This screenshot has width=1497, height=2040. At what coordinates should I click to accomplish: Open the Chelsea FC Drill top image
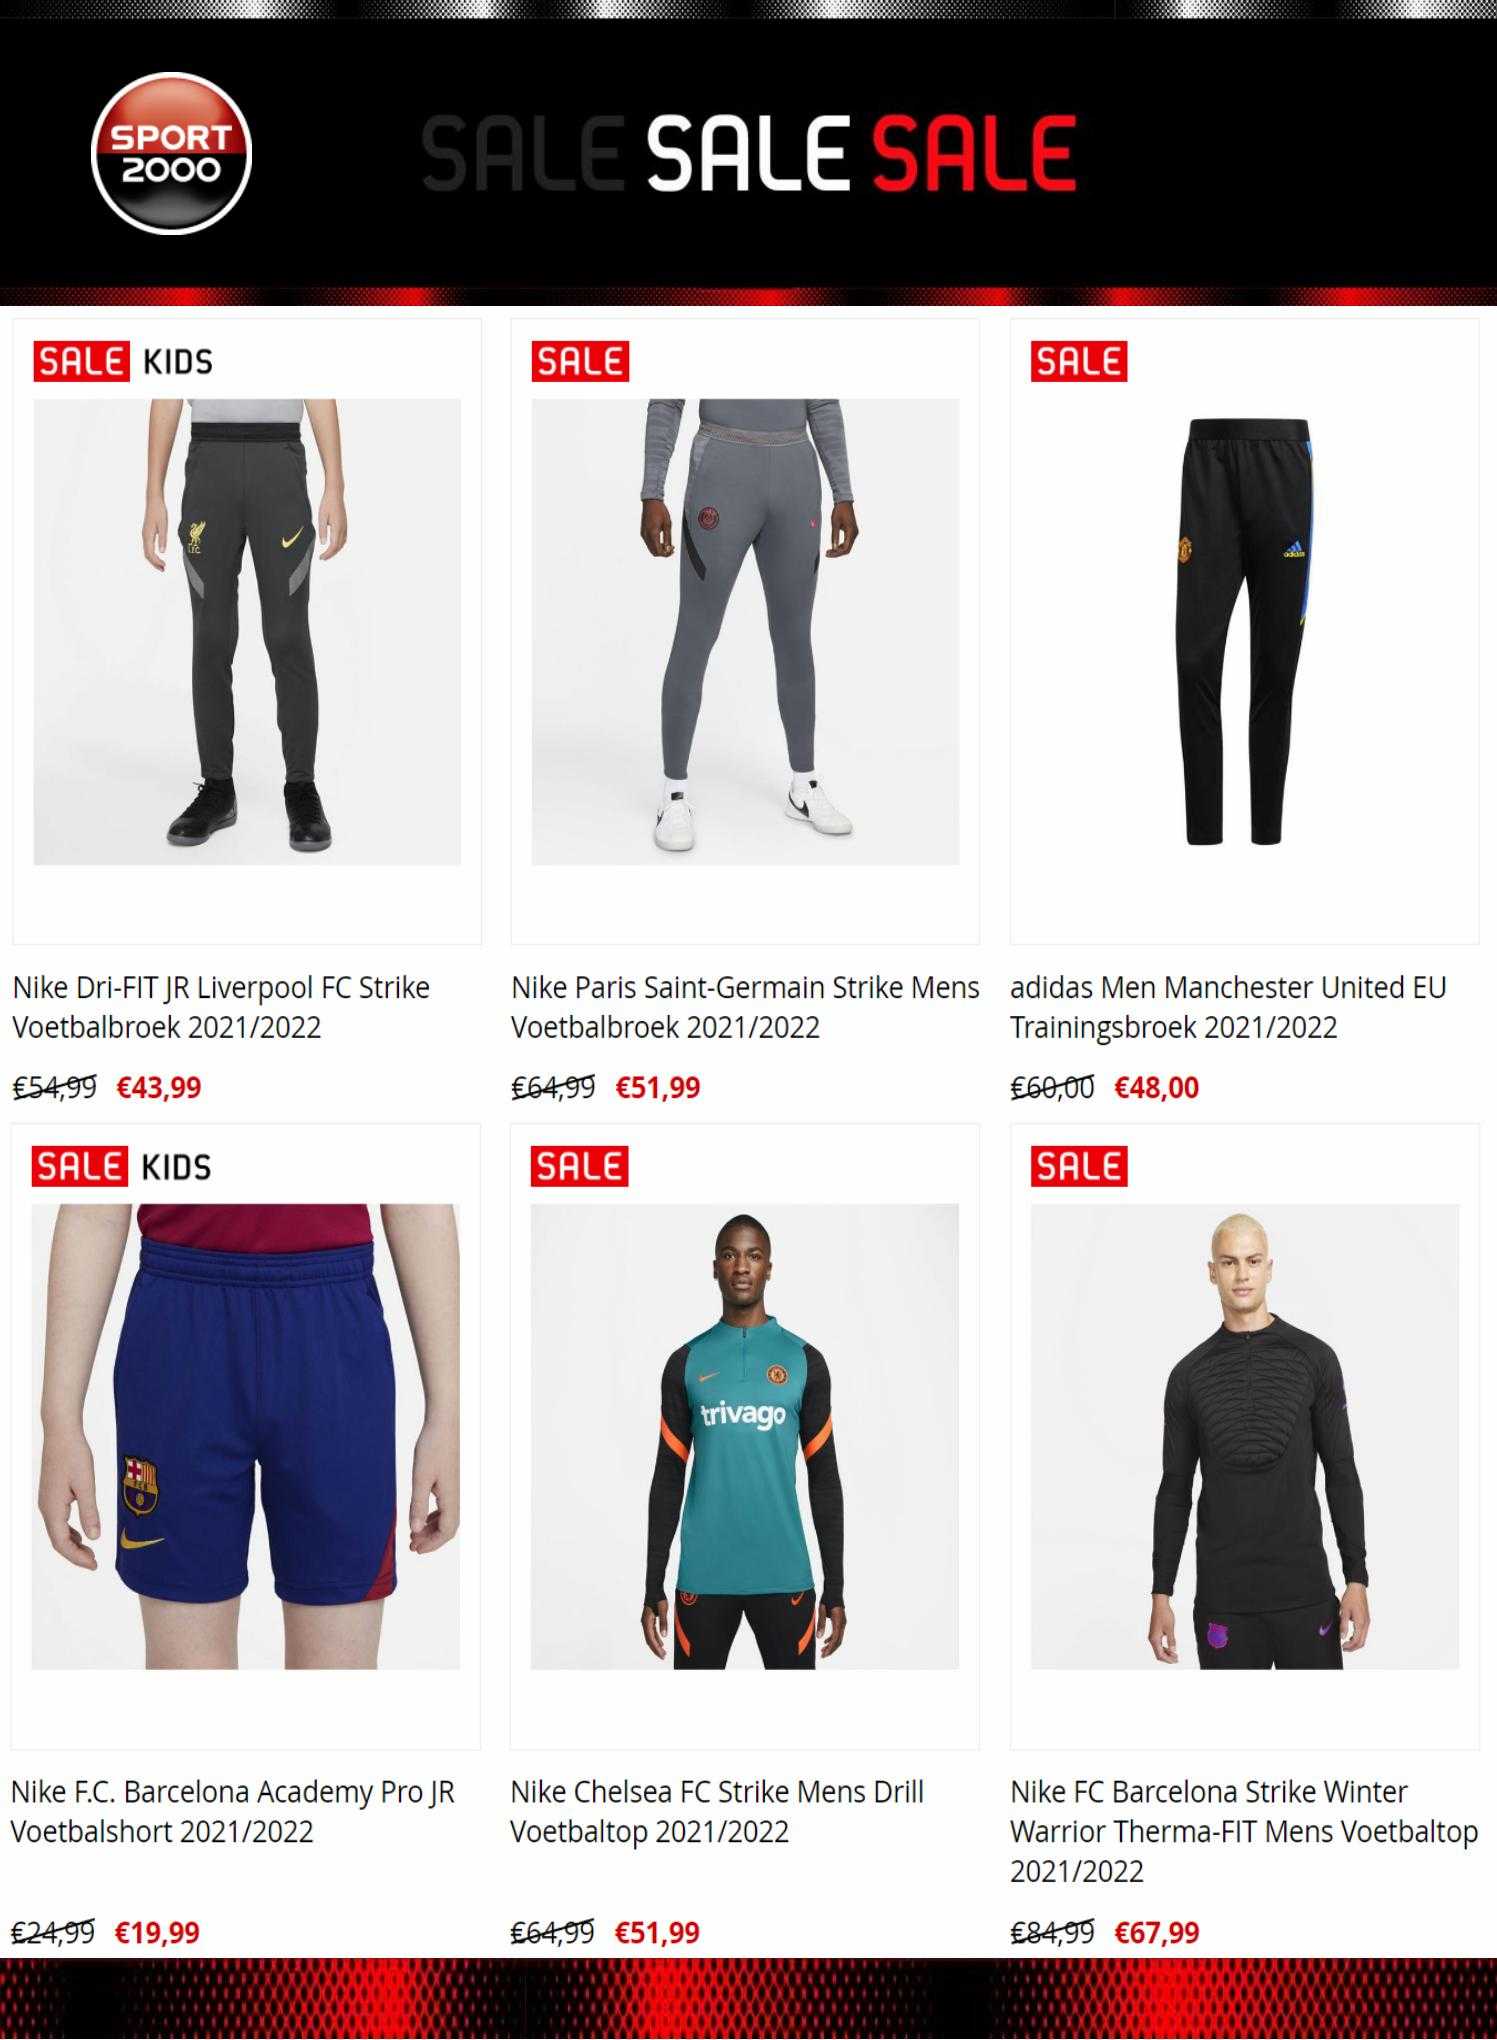(x=744, y=1436)
